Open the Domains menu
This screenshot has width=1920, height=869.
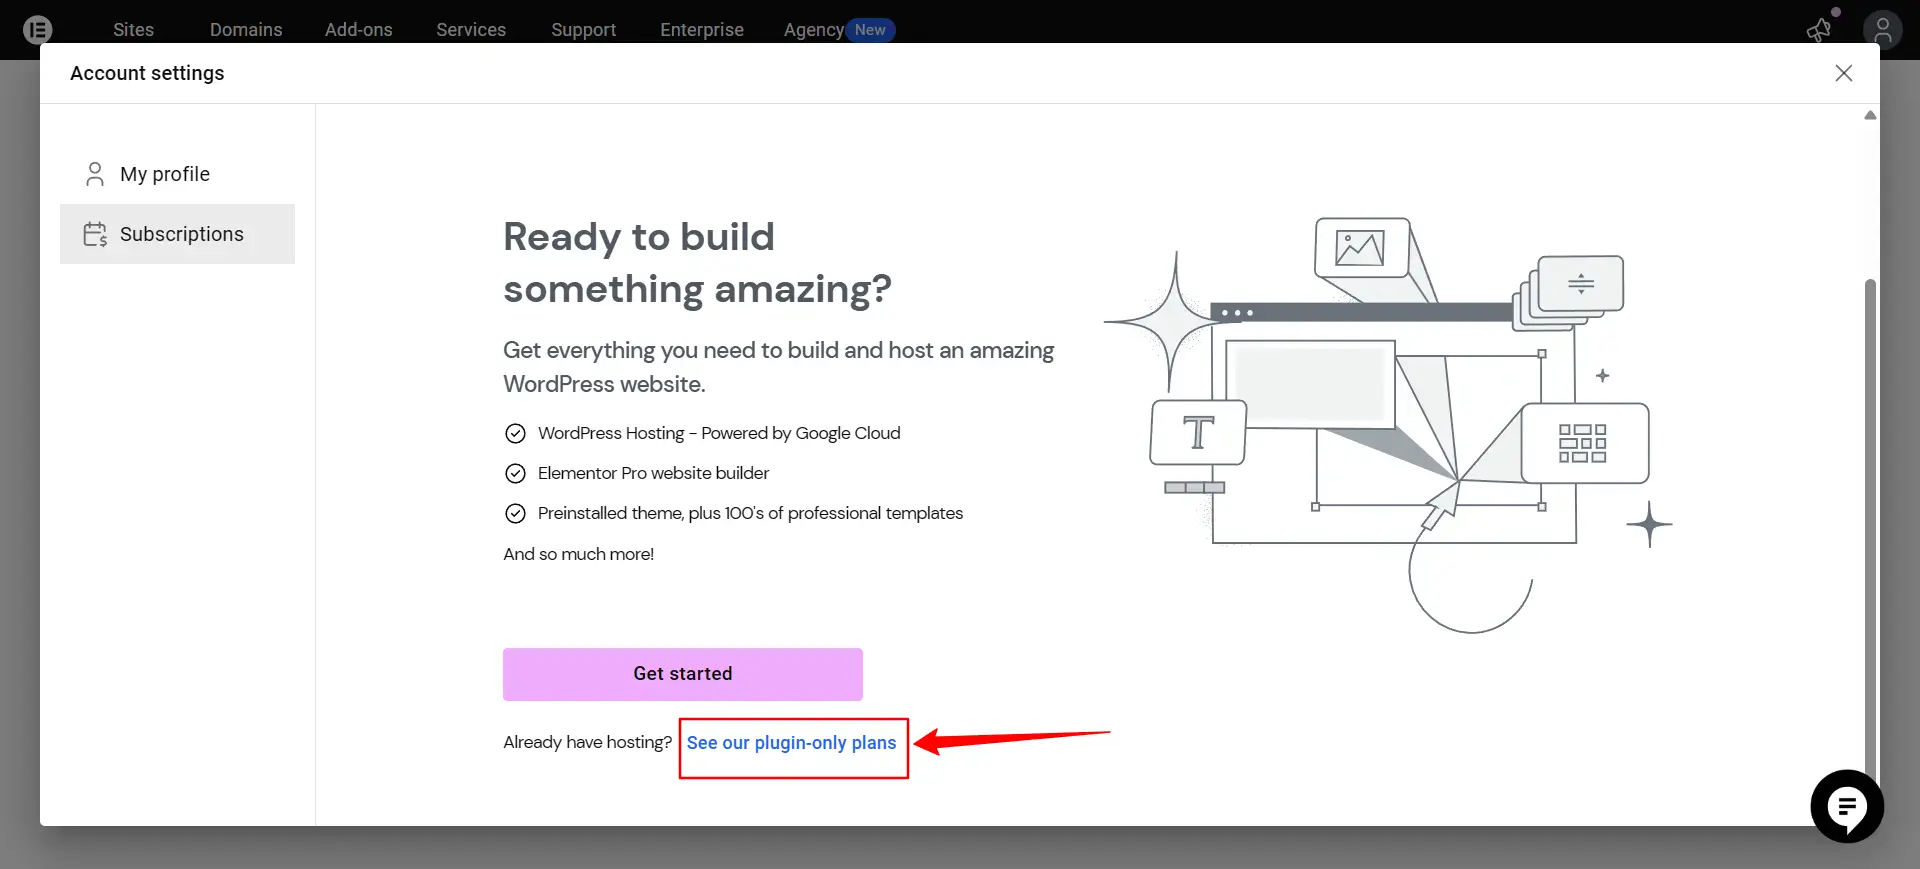246,30
